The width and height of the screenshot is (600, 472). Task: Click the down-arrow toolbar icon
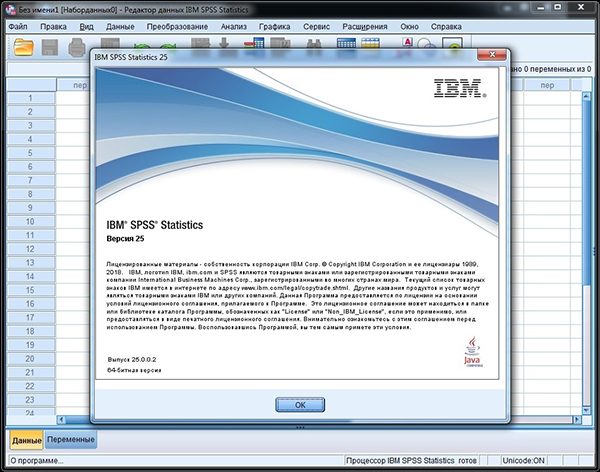(x=224, y=43)
